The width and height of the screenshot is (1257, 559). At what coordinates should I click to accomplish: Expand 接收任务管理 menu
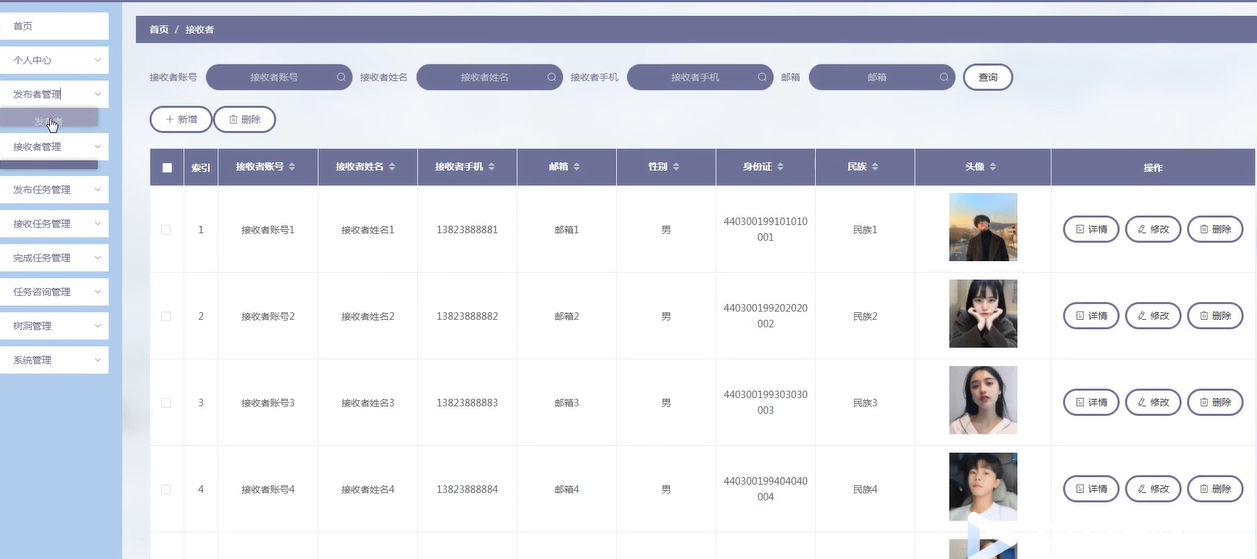tap(54, 224)
